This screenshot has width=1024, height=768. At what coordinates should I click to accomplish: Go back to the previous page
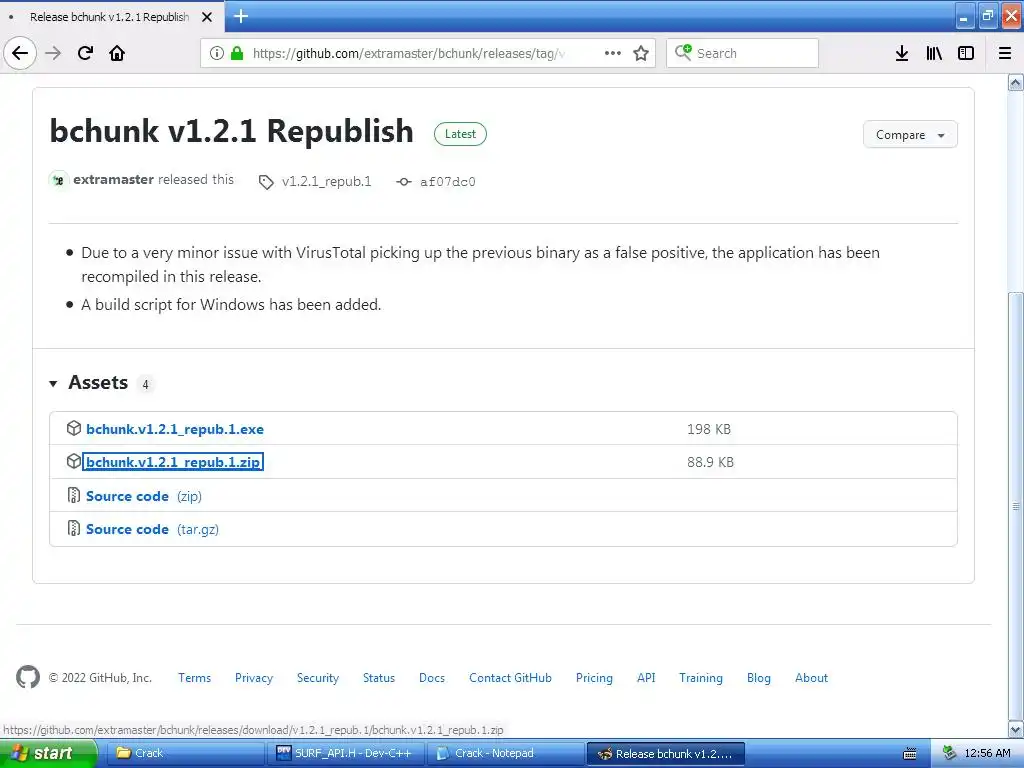20,53
